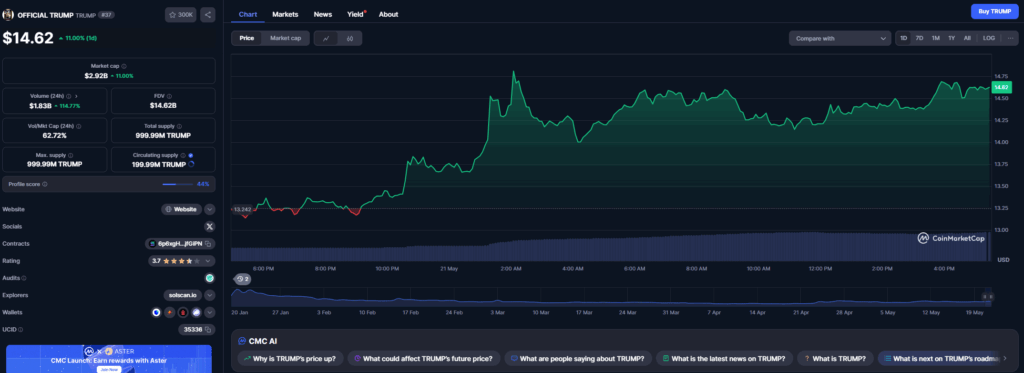Select the Price chart toggle
Screen dimensions: 1024x373
[x=247, y=38]
